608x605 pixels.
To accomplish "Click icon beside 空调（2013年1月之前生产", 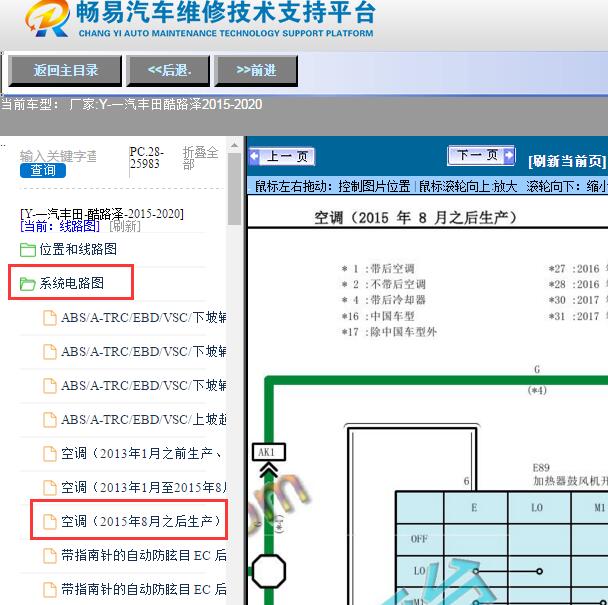I will 50,453.
